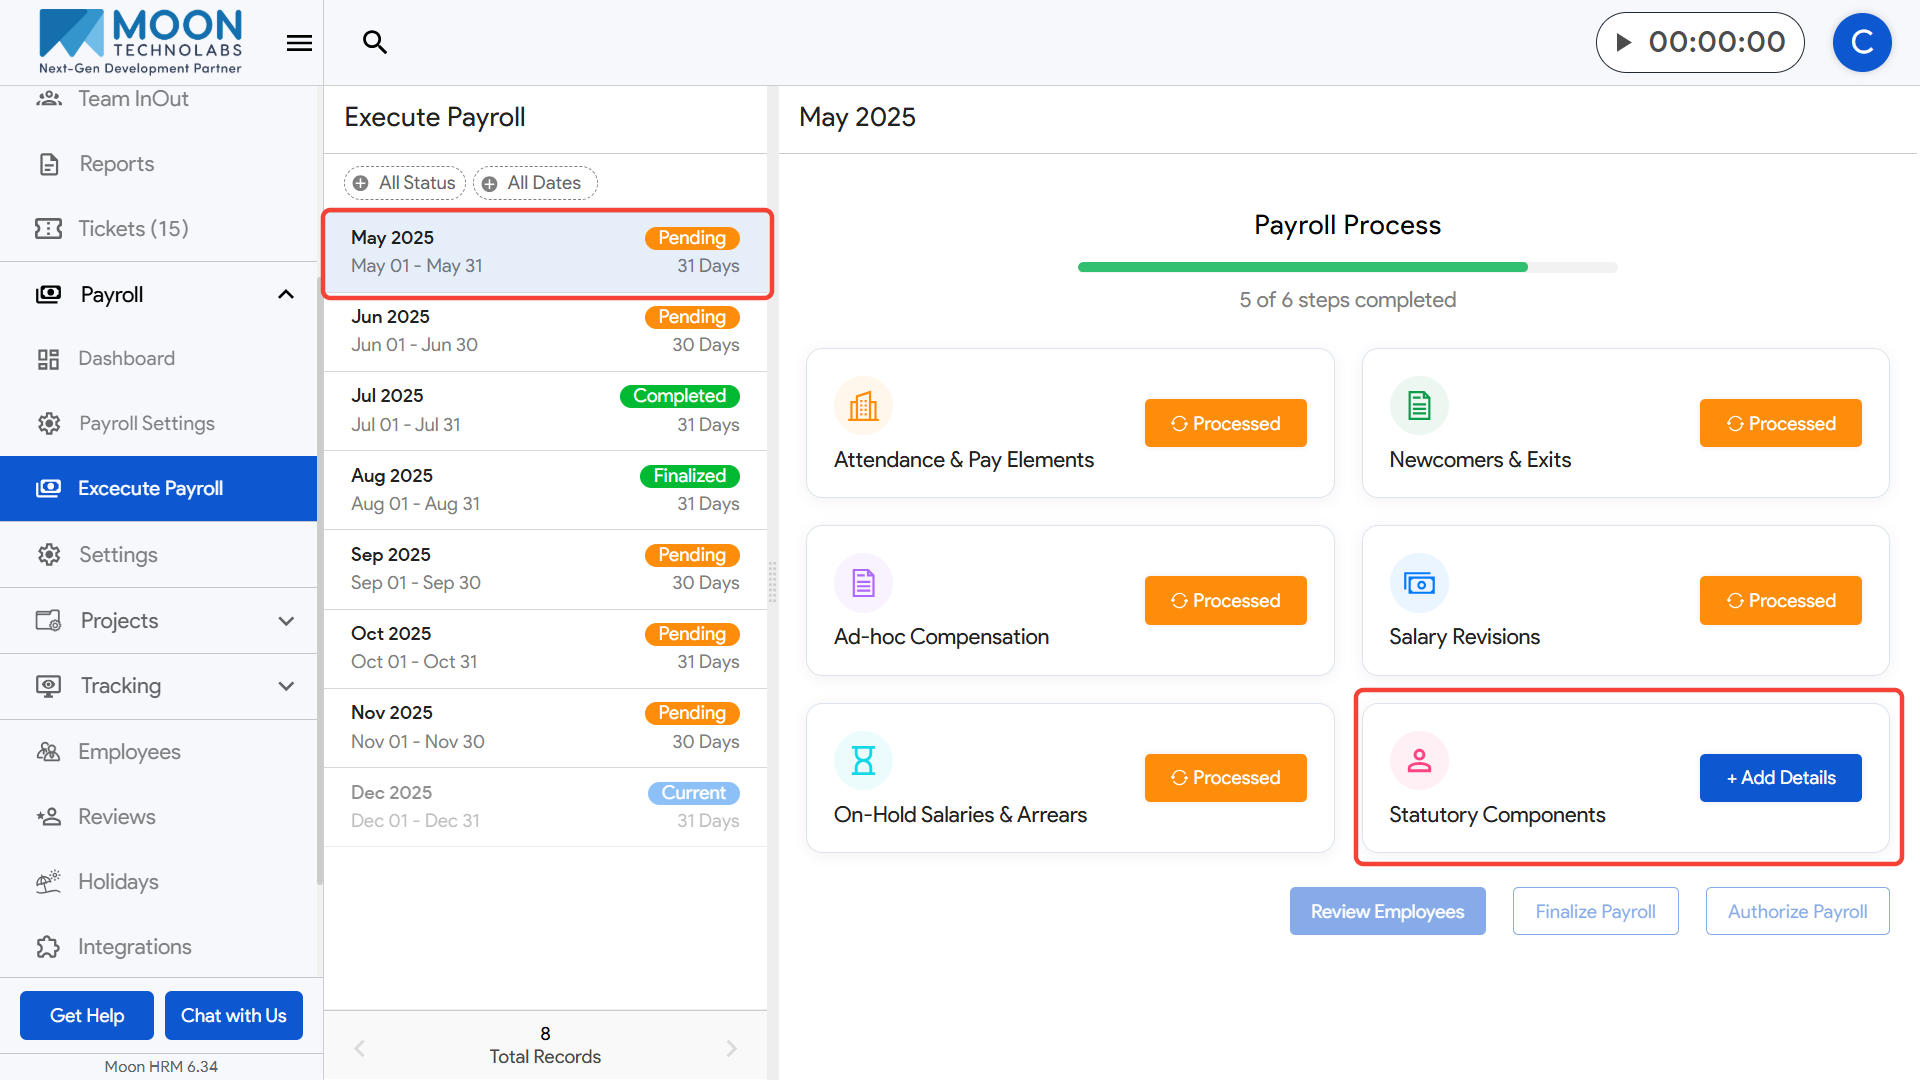
Task: Open the hamburger menu icon
Action: [299, 43]
